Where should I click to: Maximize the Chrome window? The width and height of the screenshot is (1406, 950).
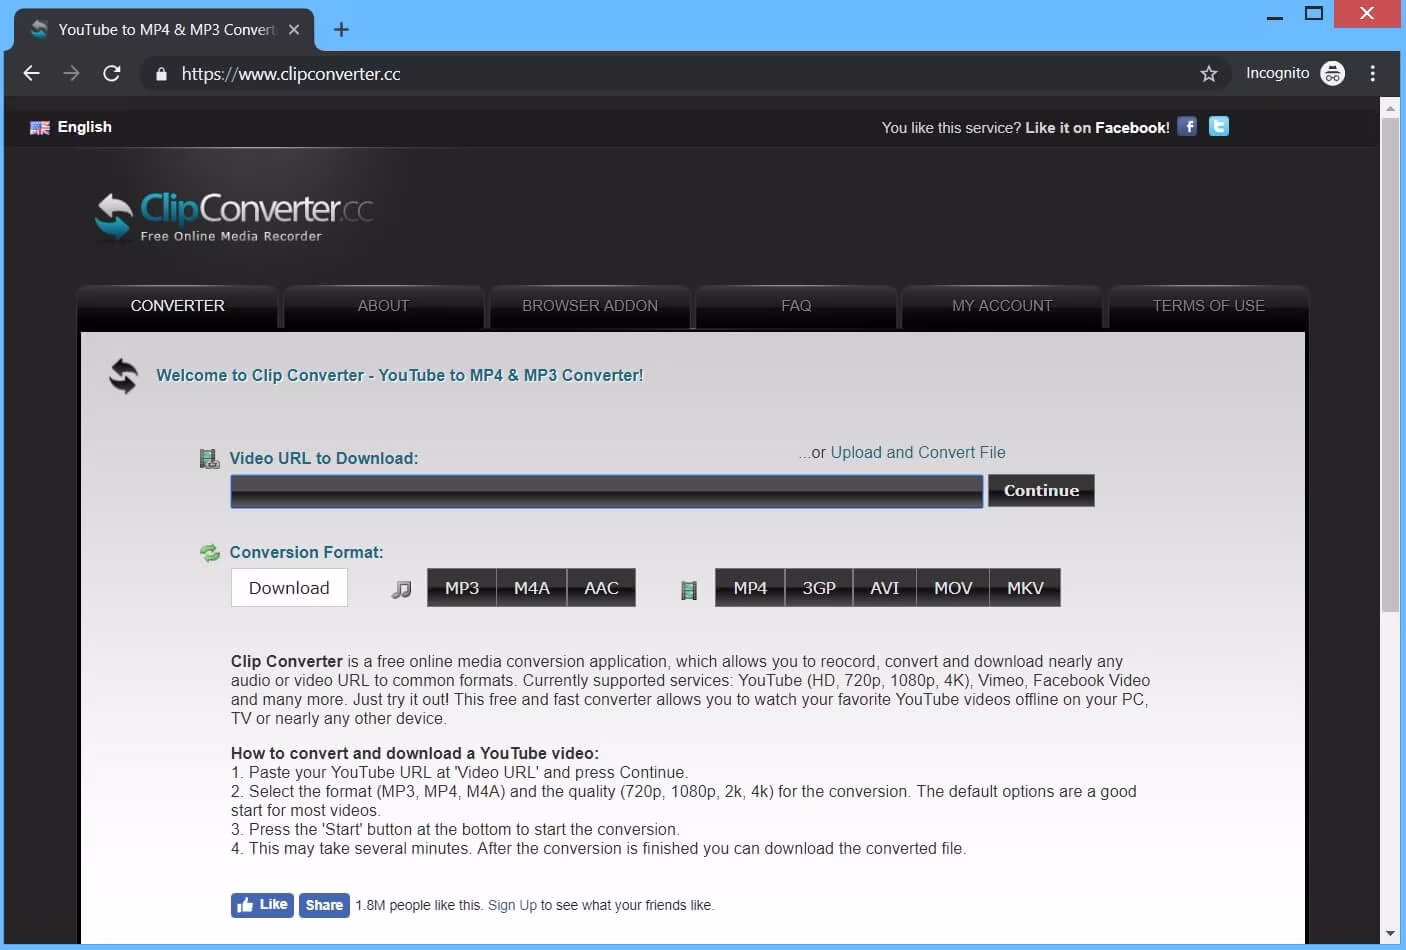click(1315, 14)
